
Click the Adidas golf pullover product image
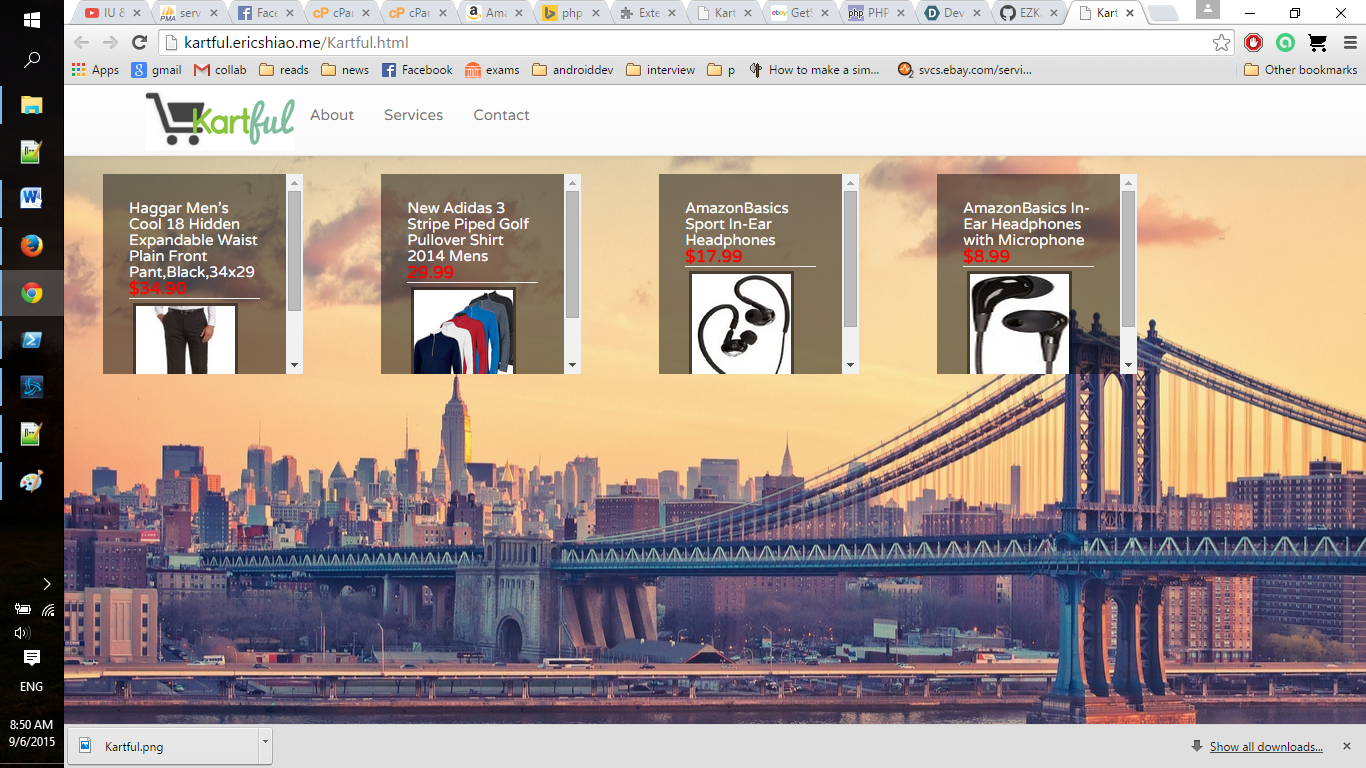(x=463, y=331)
